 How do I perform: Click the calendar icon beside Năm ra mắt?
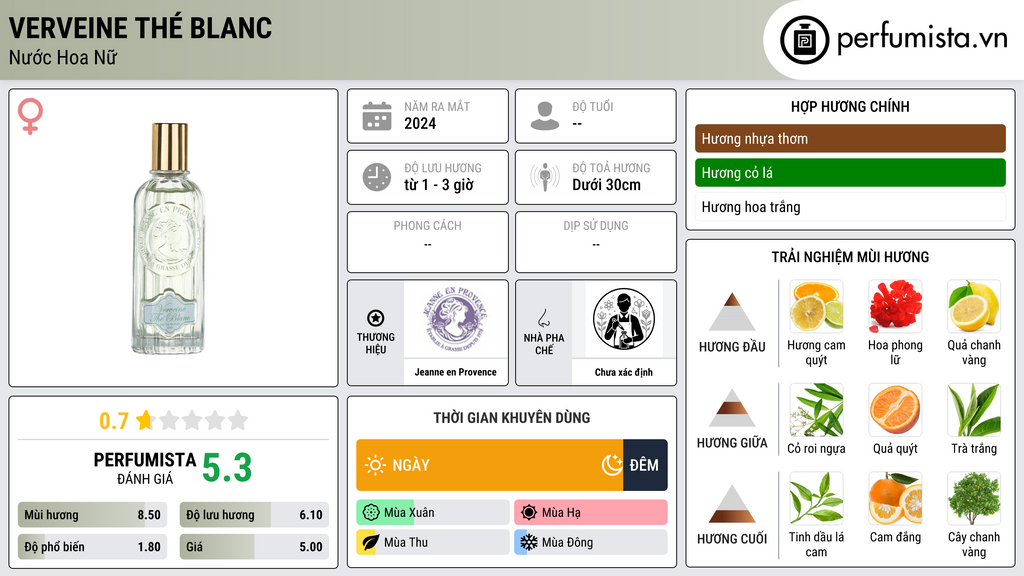tap(377, 116)
